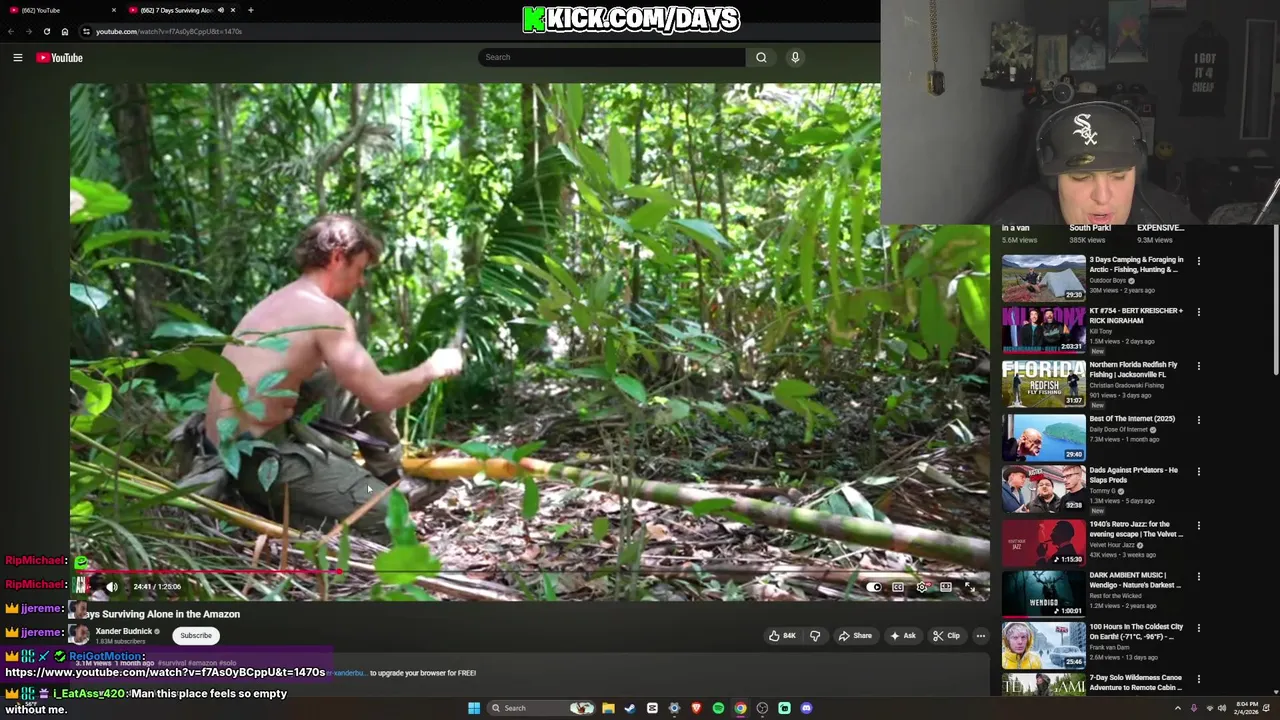Open the YouTube hamburger guide menu
This screenshot has height=720, width=1280.
point(17,57)
